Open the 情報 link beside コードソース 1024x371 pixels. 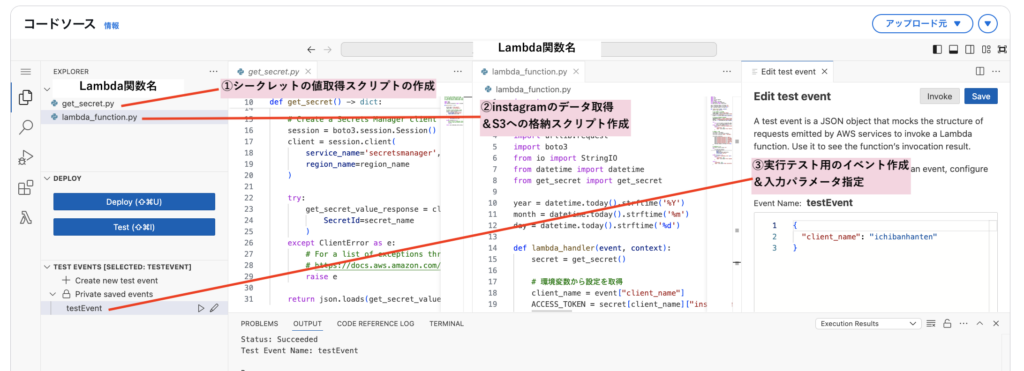[112, 25]
